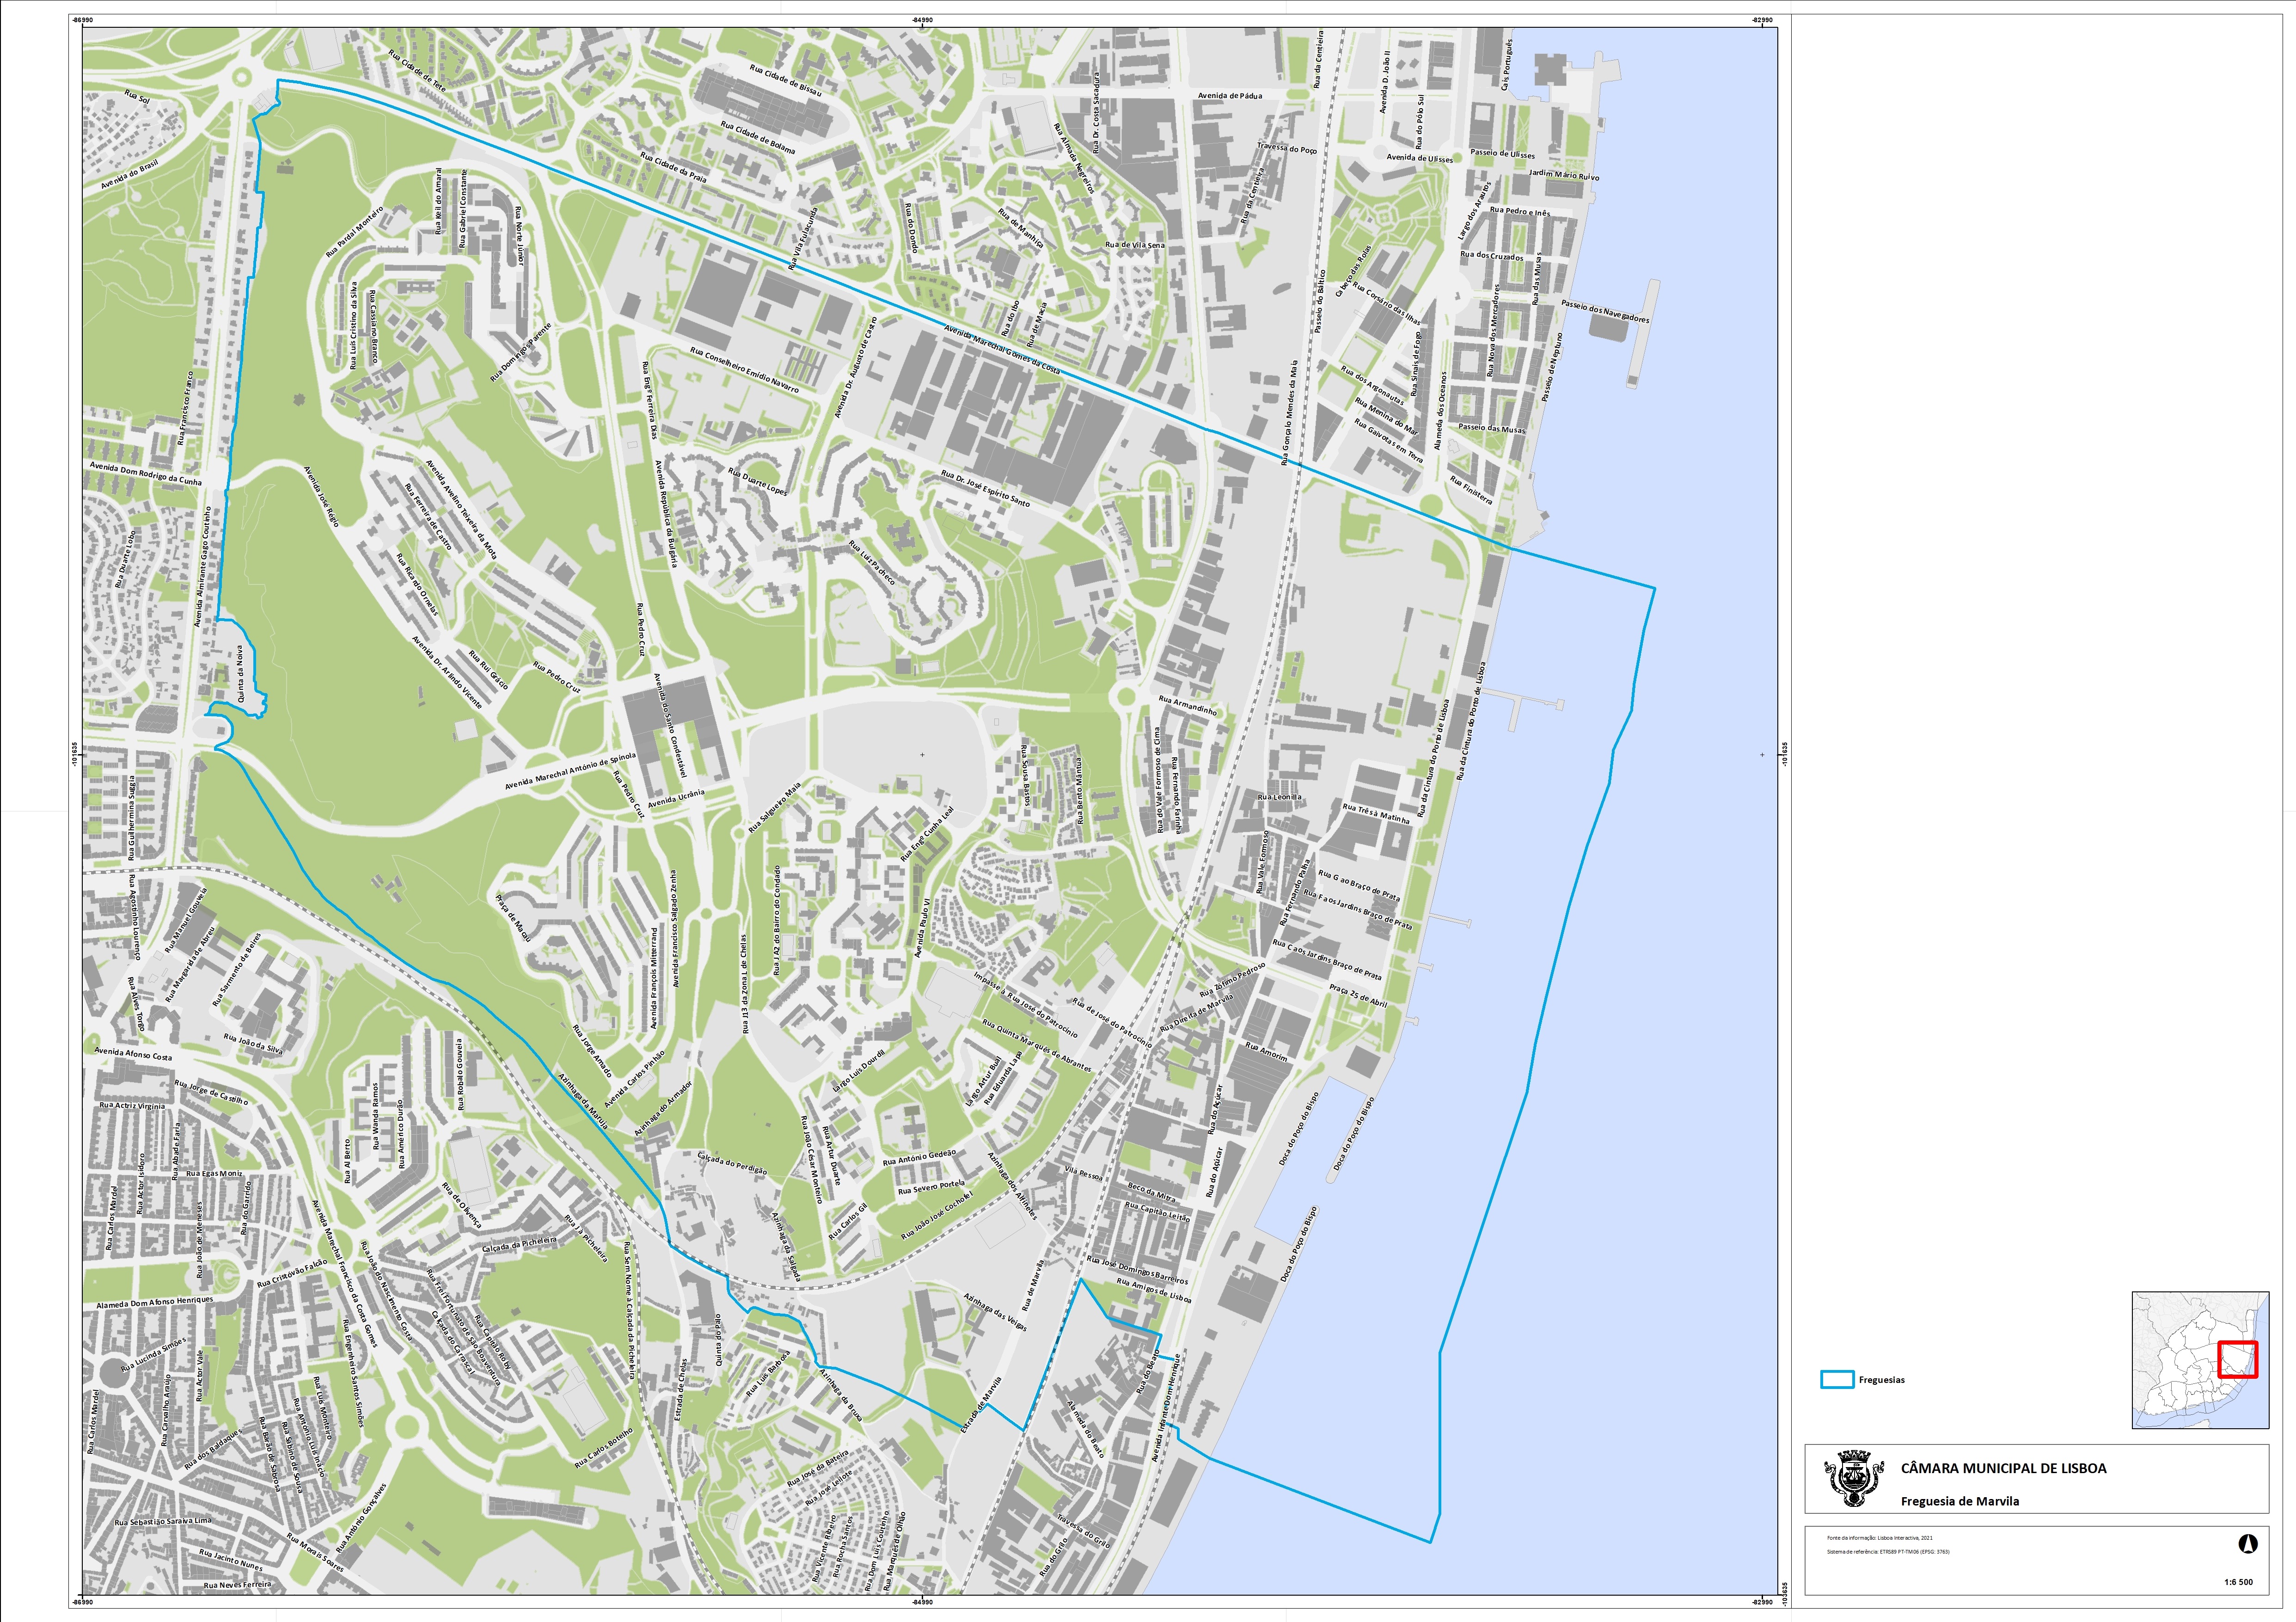
Task: Click the 'Avenida Paulo VI' label
Action: click(923, 927)
